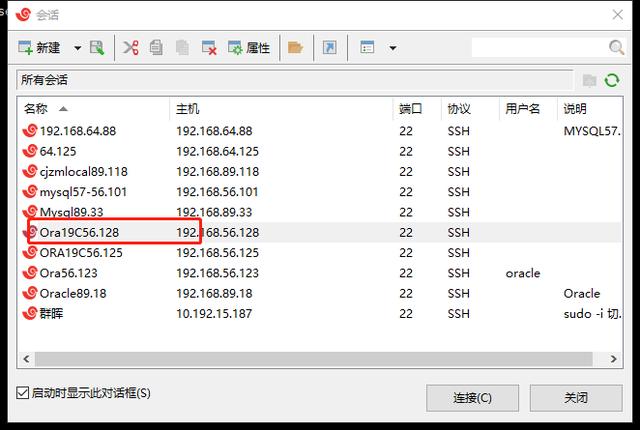This screenshot has width=640, height=430.
Task: Click the 新建 new session button
Action: 40,48
